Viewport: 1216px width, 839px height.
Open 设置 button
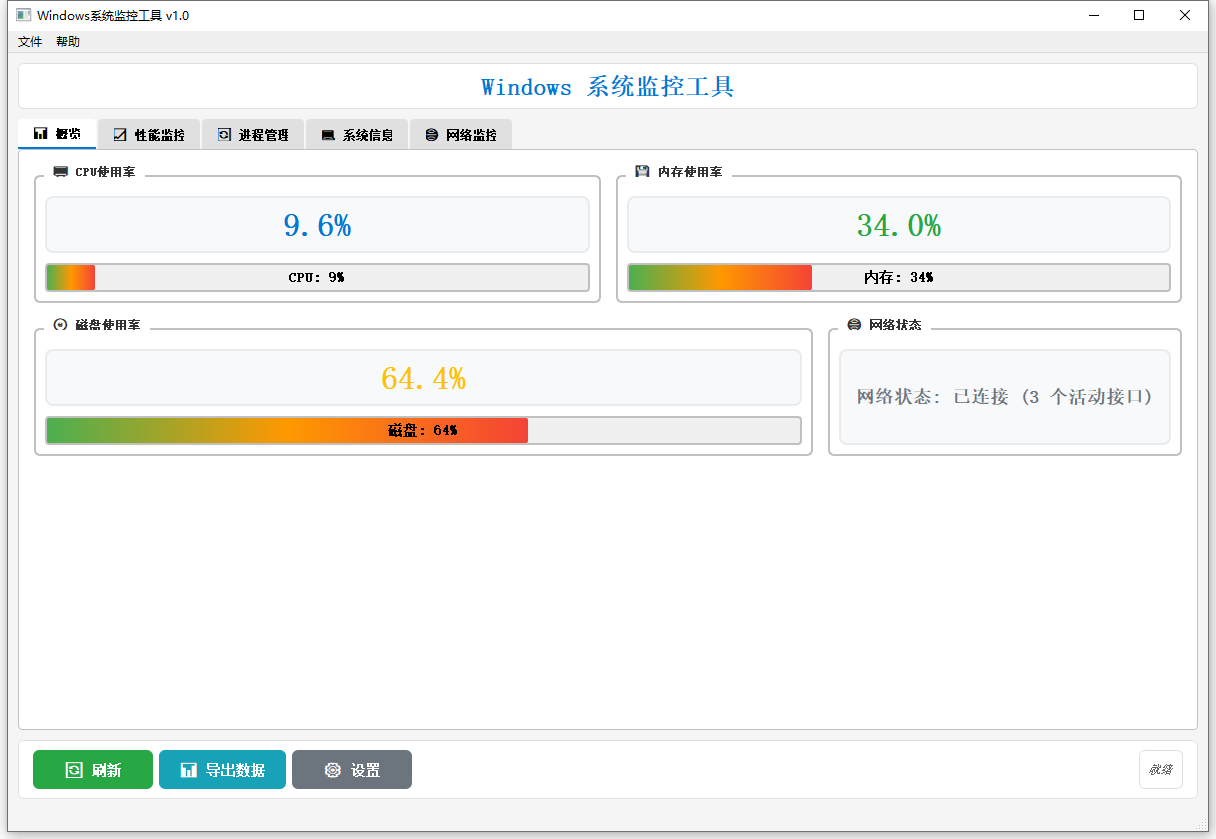point(352,770)
